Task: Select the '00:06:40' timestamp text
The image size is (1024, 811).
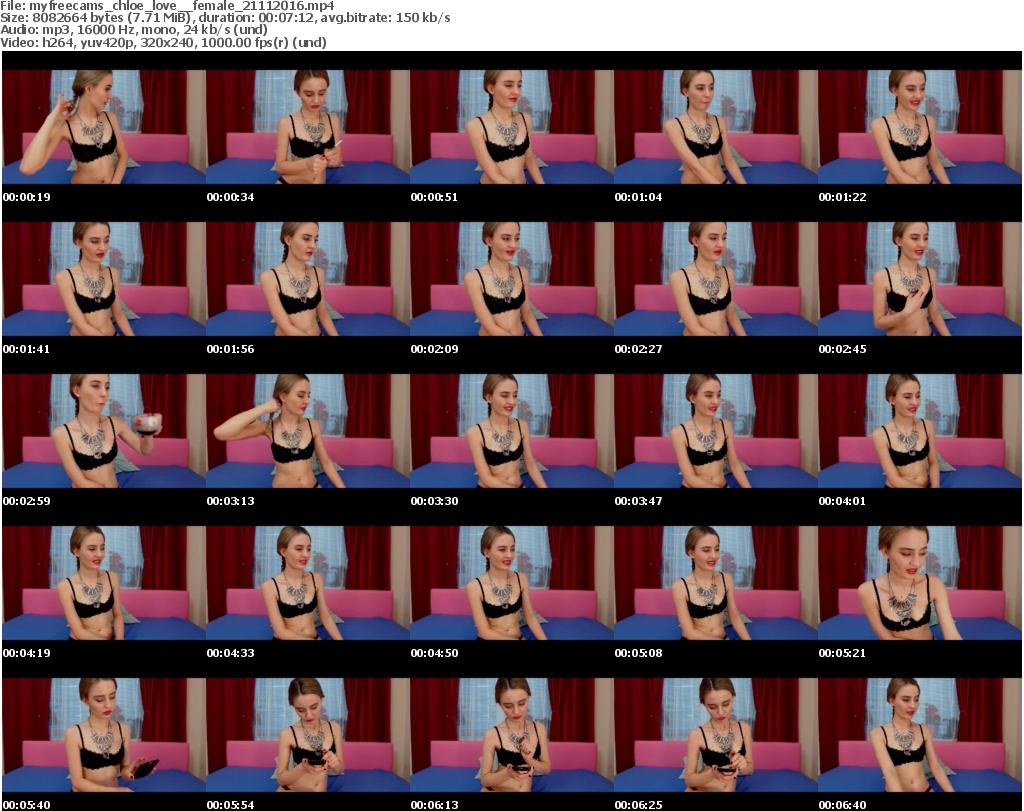Action: [x=842, y=805]
